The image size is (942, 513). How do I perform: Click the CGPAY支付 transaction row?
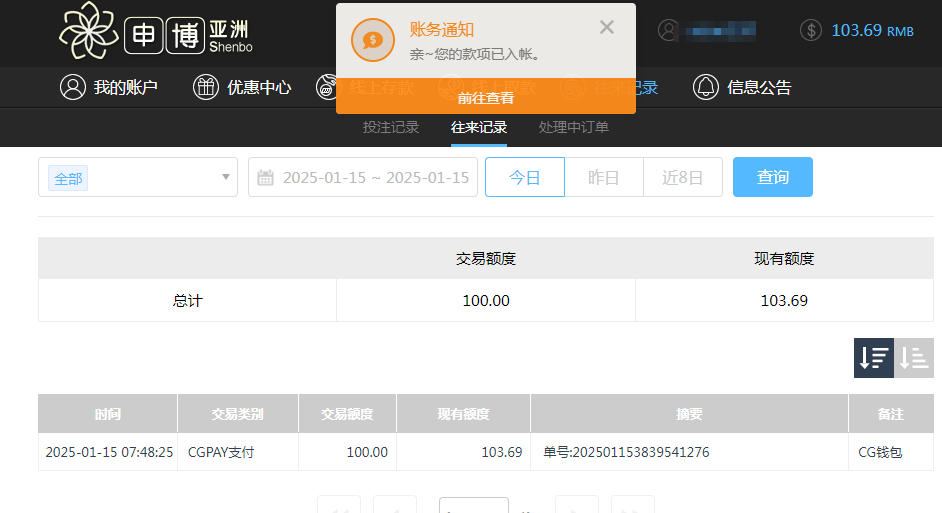[x=222, y=452]
